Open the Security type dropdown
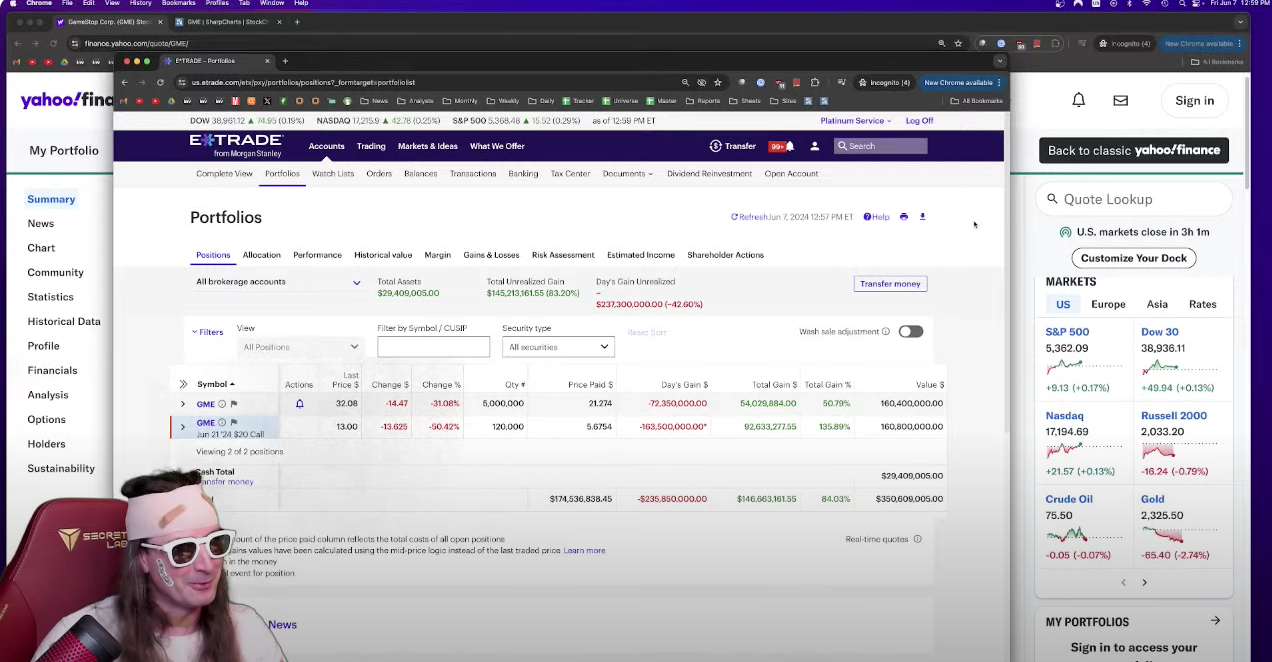 pyautogui.click(x=558, y=347)
